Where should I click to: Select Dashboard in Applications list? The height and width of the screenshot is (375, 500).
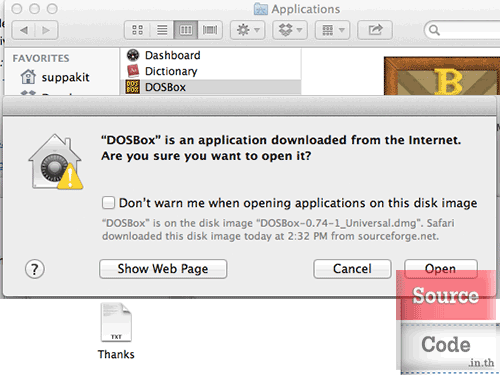coord(211,55)
